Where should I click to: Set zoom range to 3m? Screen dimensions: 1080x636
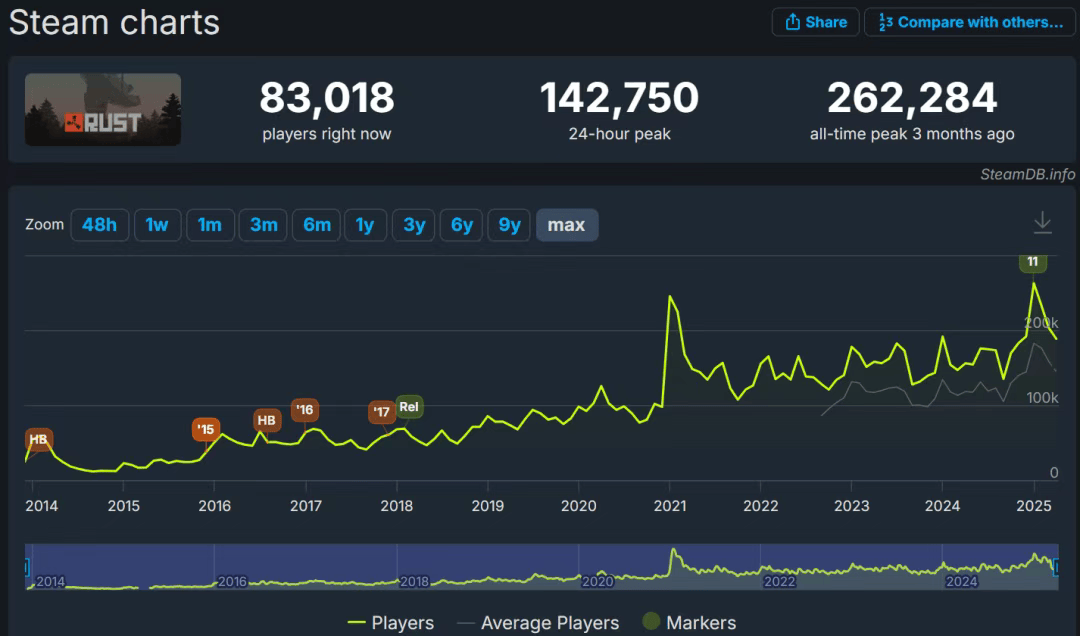coord(263,225)
